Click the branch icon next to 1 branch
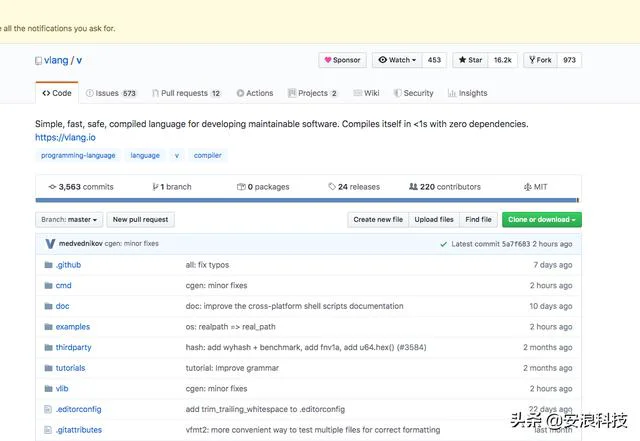 point(155,187)
